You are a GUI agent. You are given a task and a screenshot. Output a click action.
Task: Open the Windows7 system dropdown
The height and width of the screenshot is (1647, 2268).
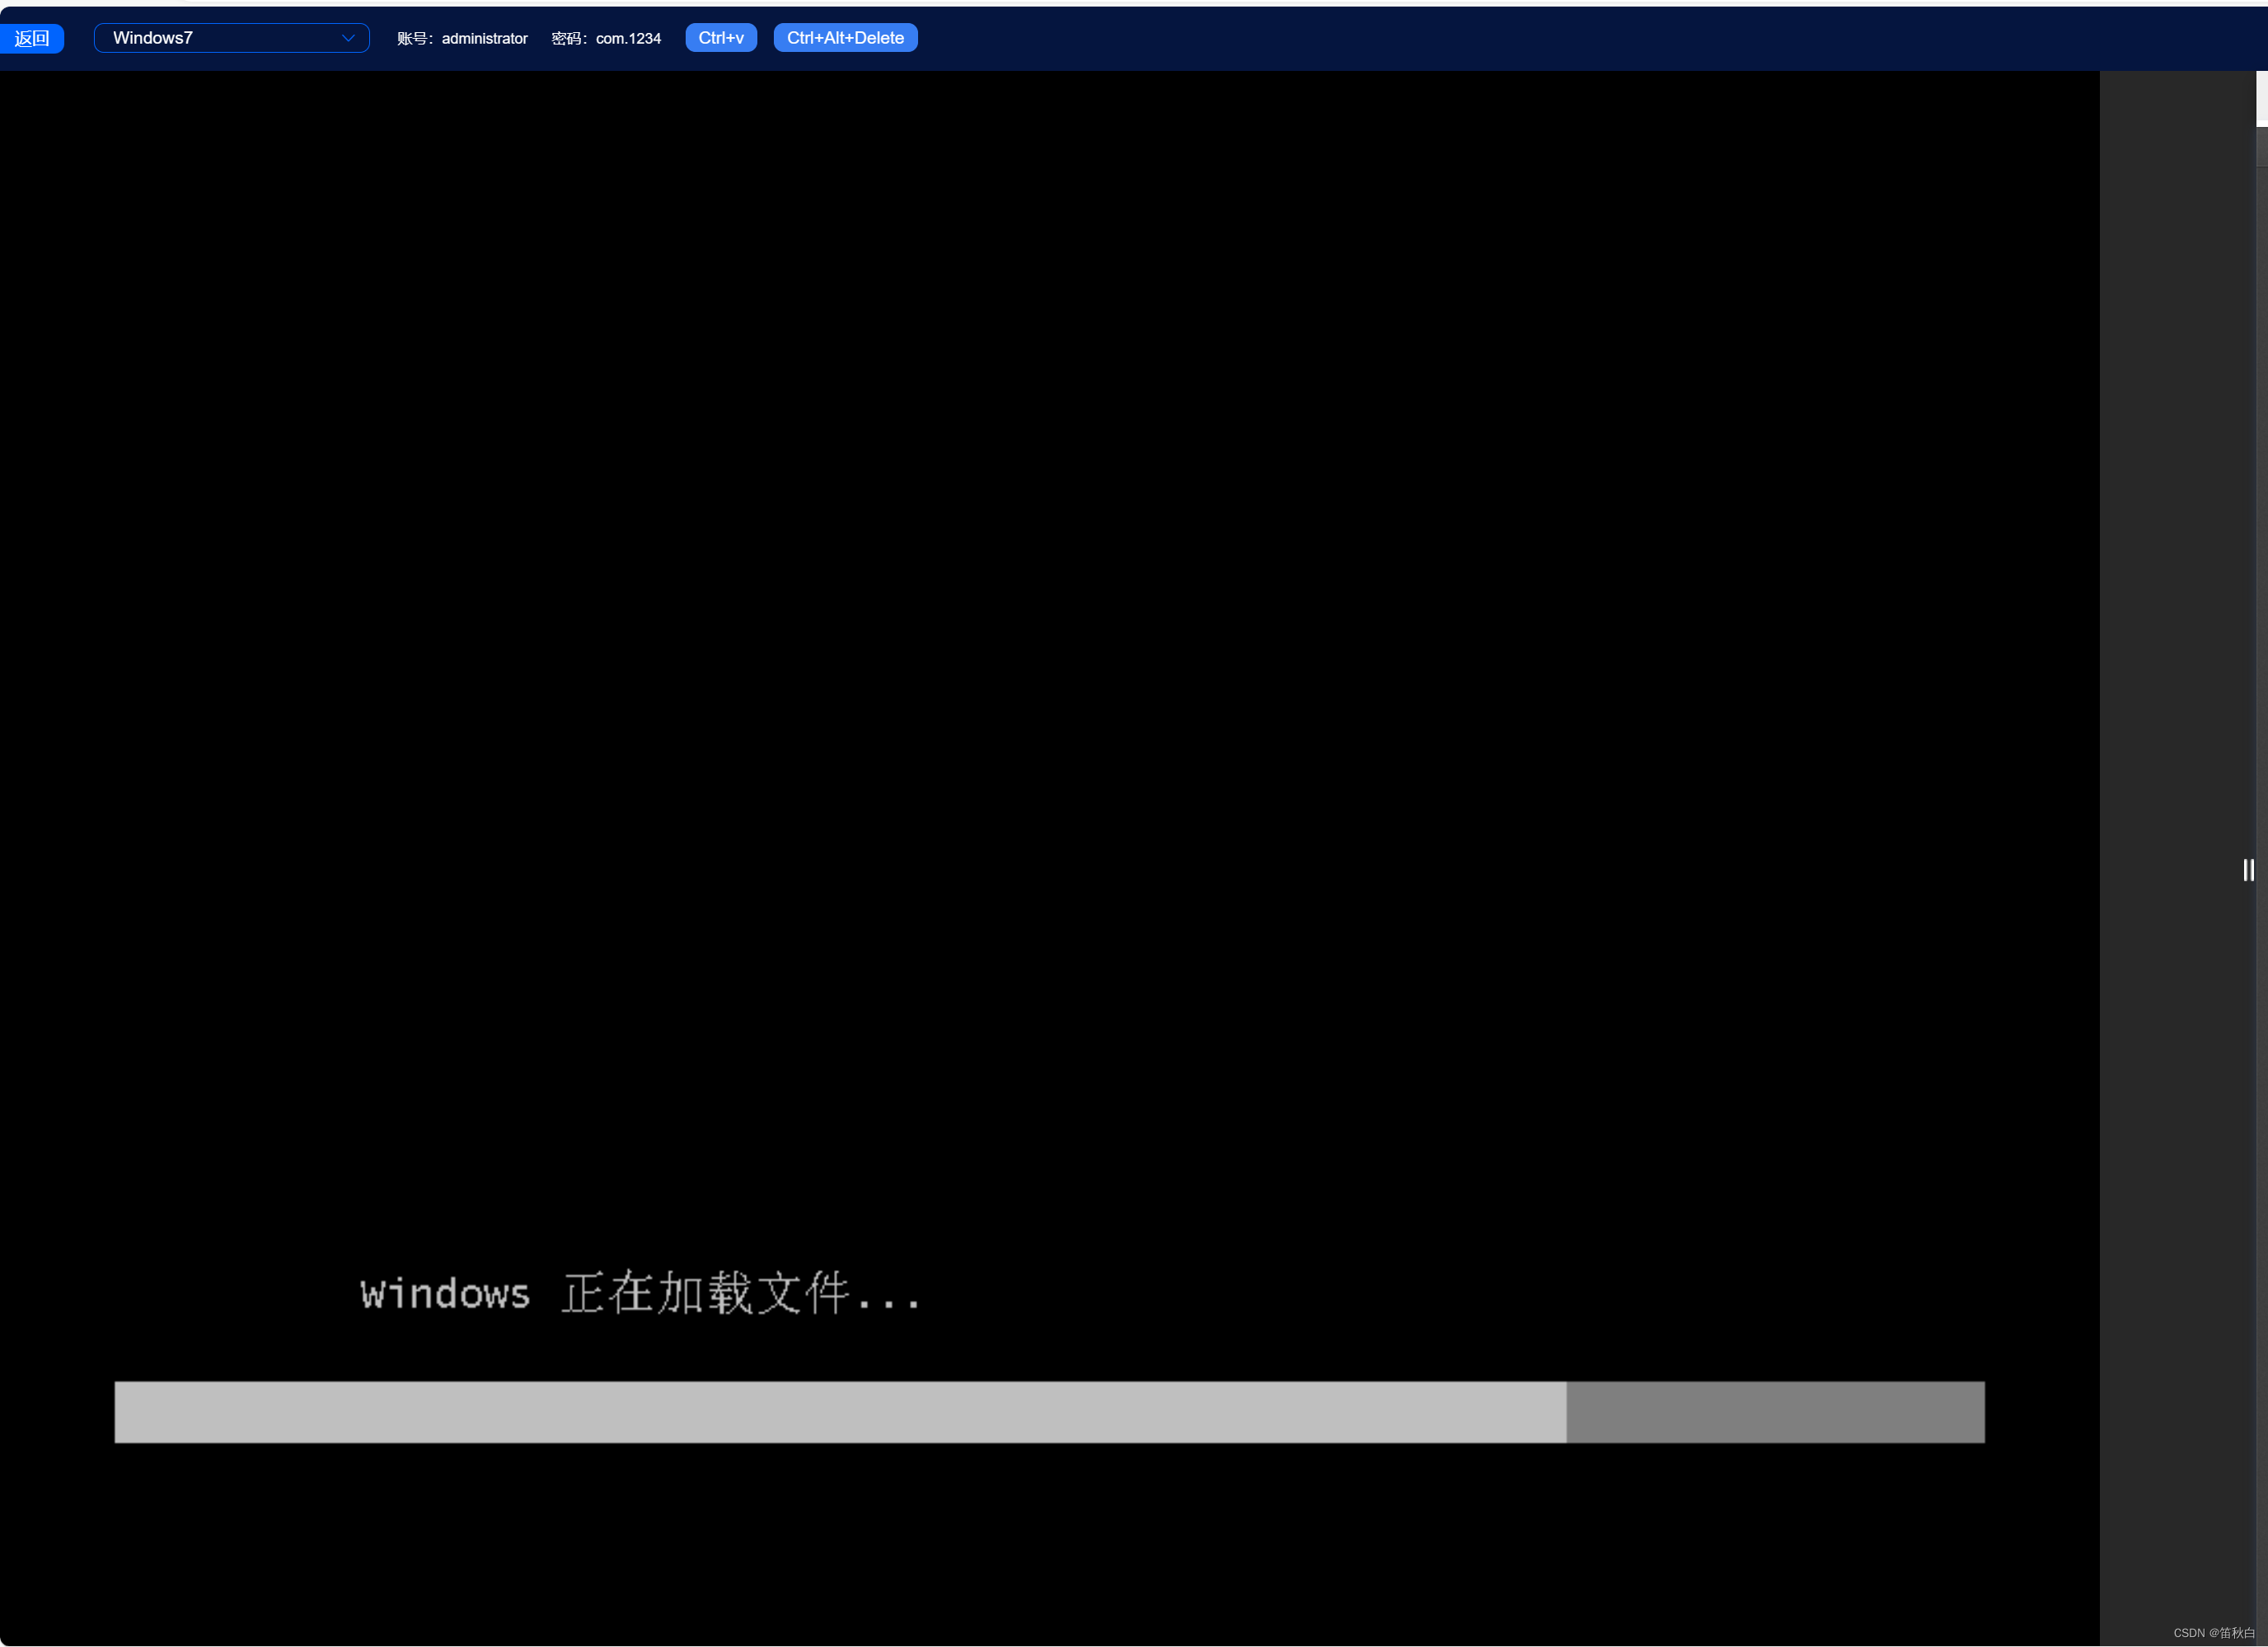[x=231, y=38]
